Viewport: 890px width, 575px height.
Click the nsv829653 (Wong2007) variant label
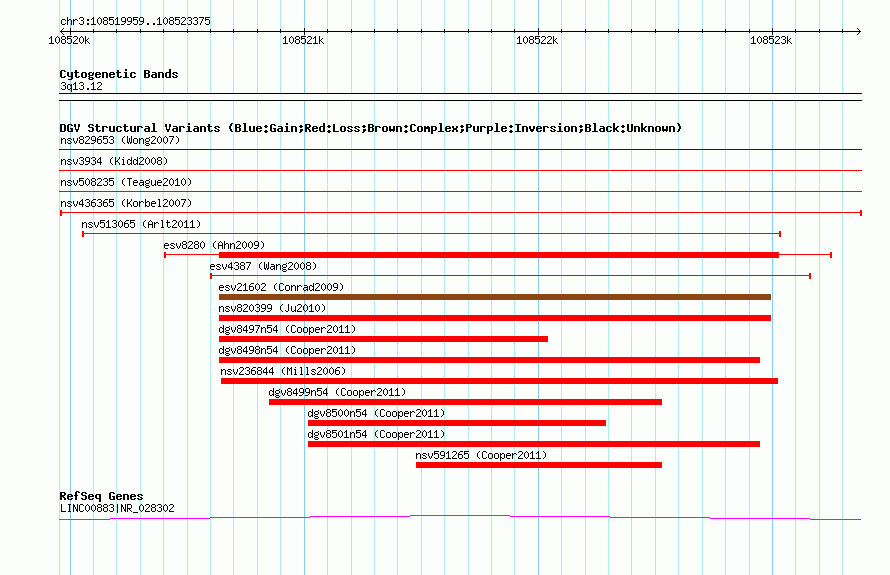tap(120, 140)
